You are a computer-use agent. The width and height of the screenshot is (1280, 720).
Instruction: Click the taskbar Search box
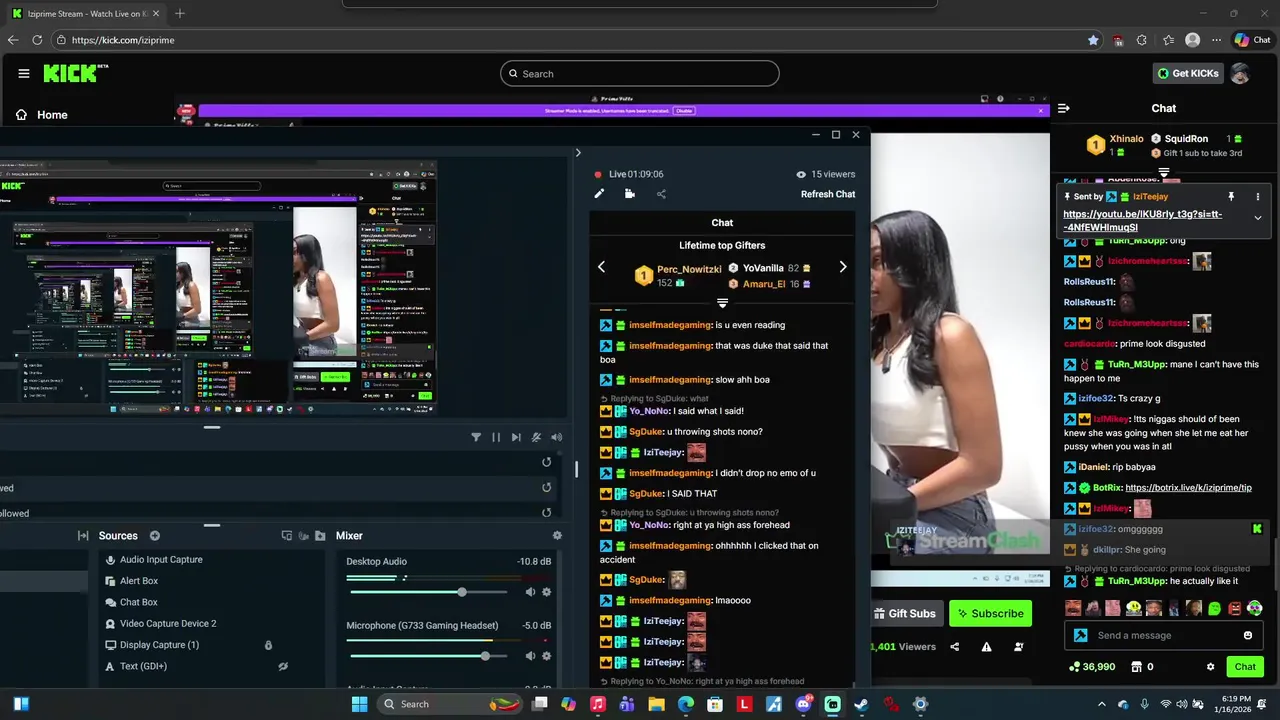[452, 704]
